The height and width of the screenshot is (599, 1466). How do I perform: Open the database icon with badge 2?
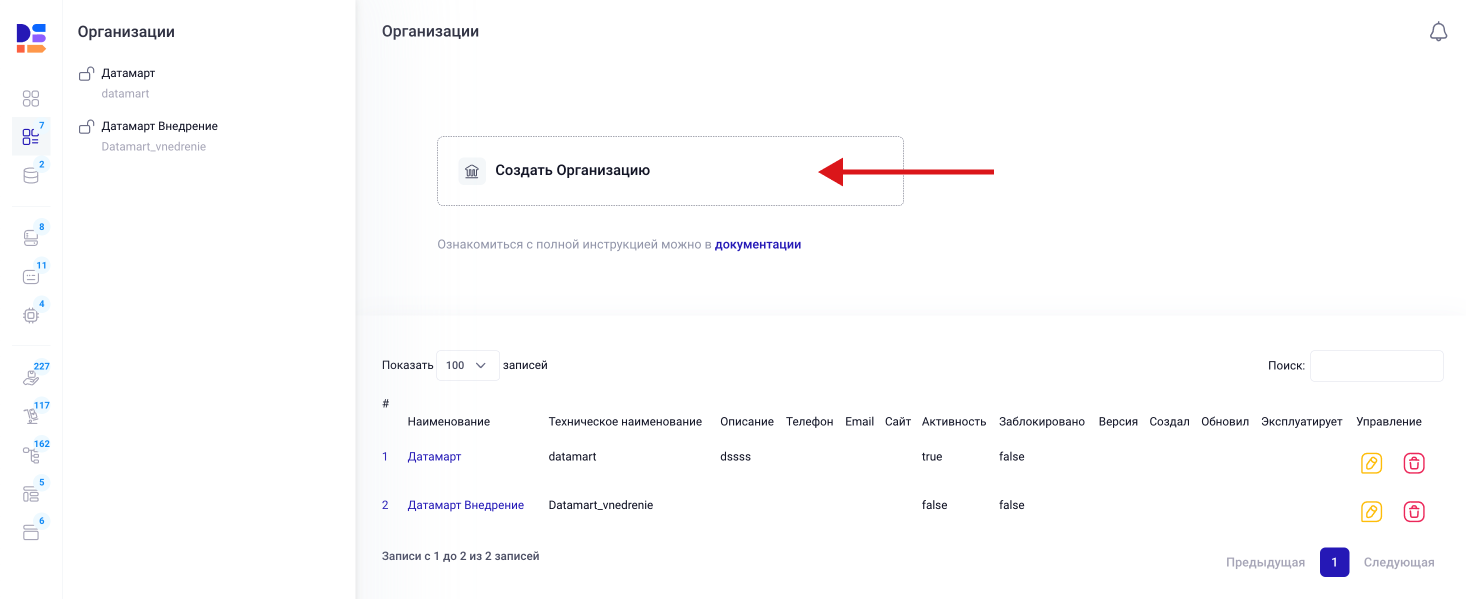click(x=31, y=176)
